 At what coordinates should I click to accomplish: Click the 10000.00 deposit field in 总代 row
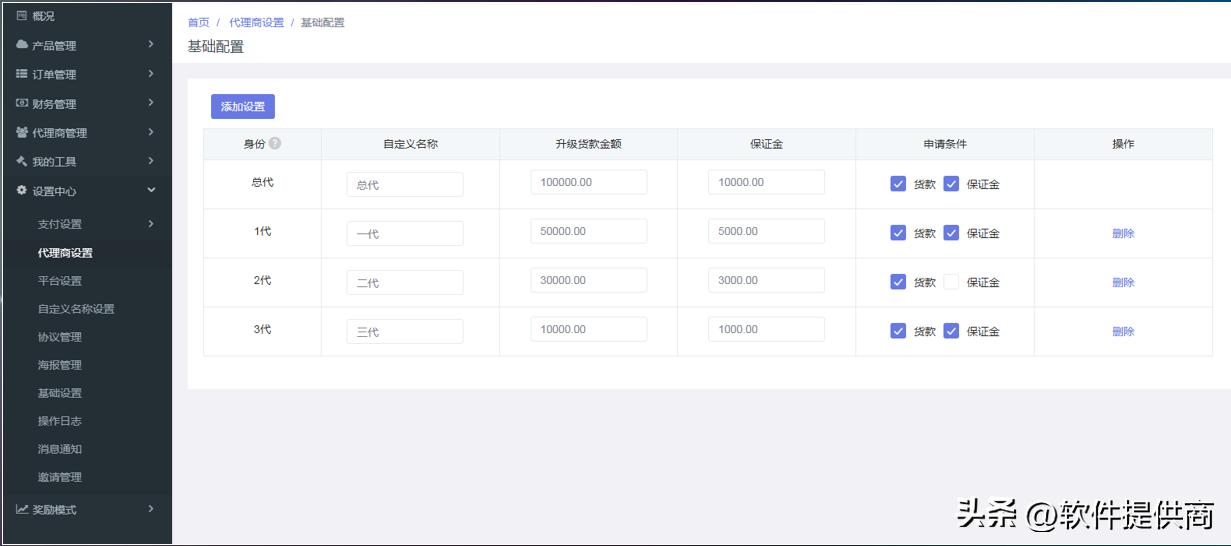[767, 182]
